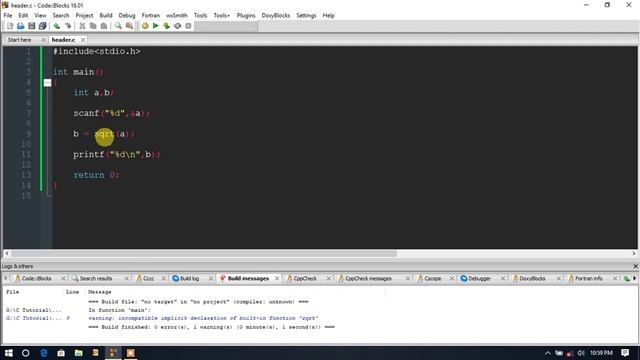Click the Windows Start button
This screenshot has width=640, height=360.
(x=9, y=353)
